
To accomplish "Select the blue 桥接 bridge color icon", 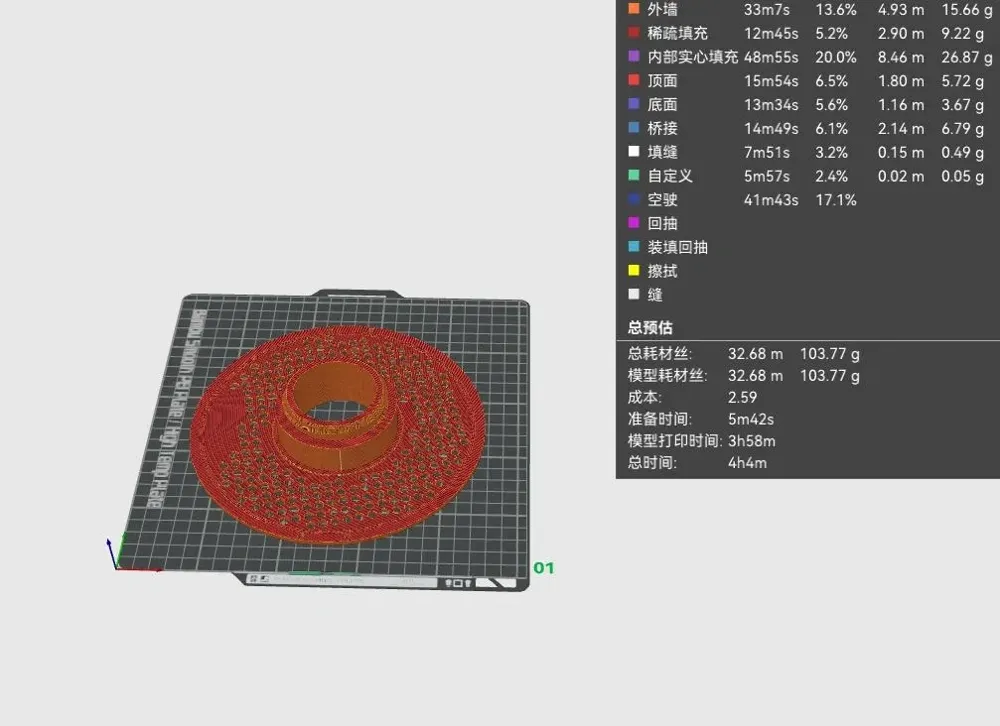I will pyautogui.click(x=633, y=128).
